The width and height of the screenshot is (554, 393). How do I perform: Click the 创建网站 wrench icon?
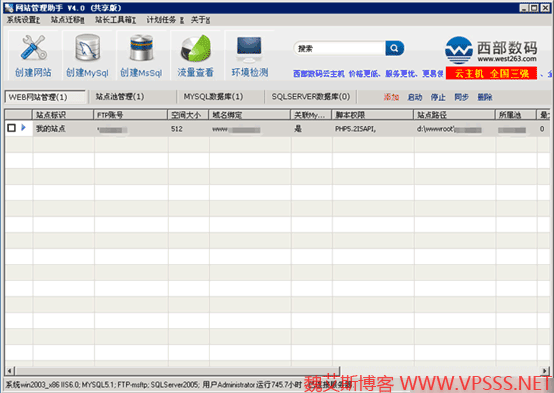coord(33,47)
